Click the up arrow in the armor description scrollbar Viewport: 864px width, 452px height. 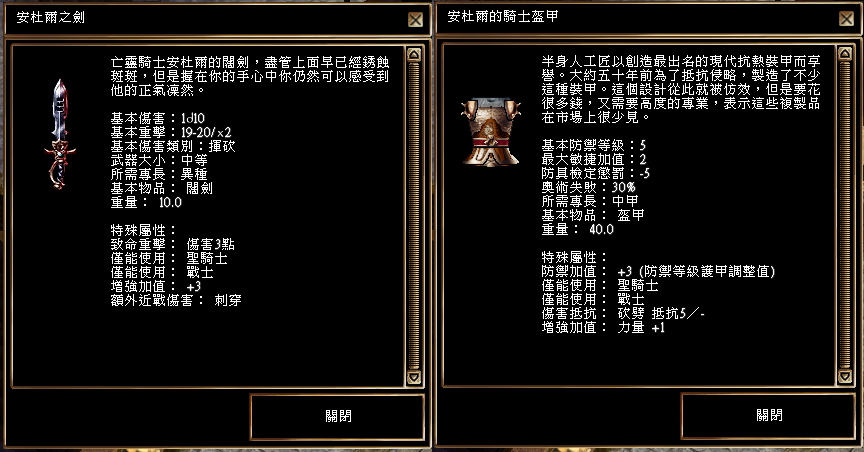click(x=845, y=53)
